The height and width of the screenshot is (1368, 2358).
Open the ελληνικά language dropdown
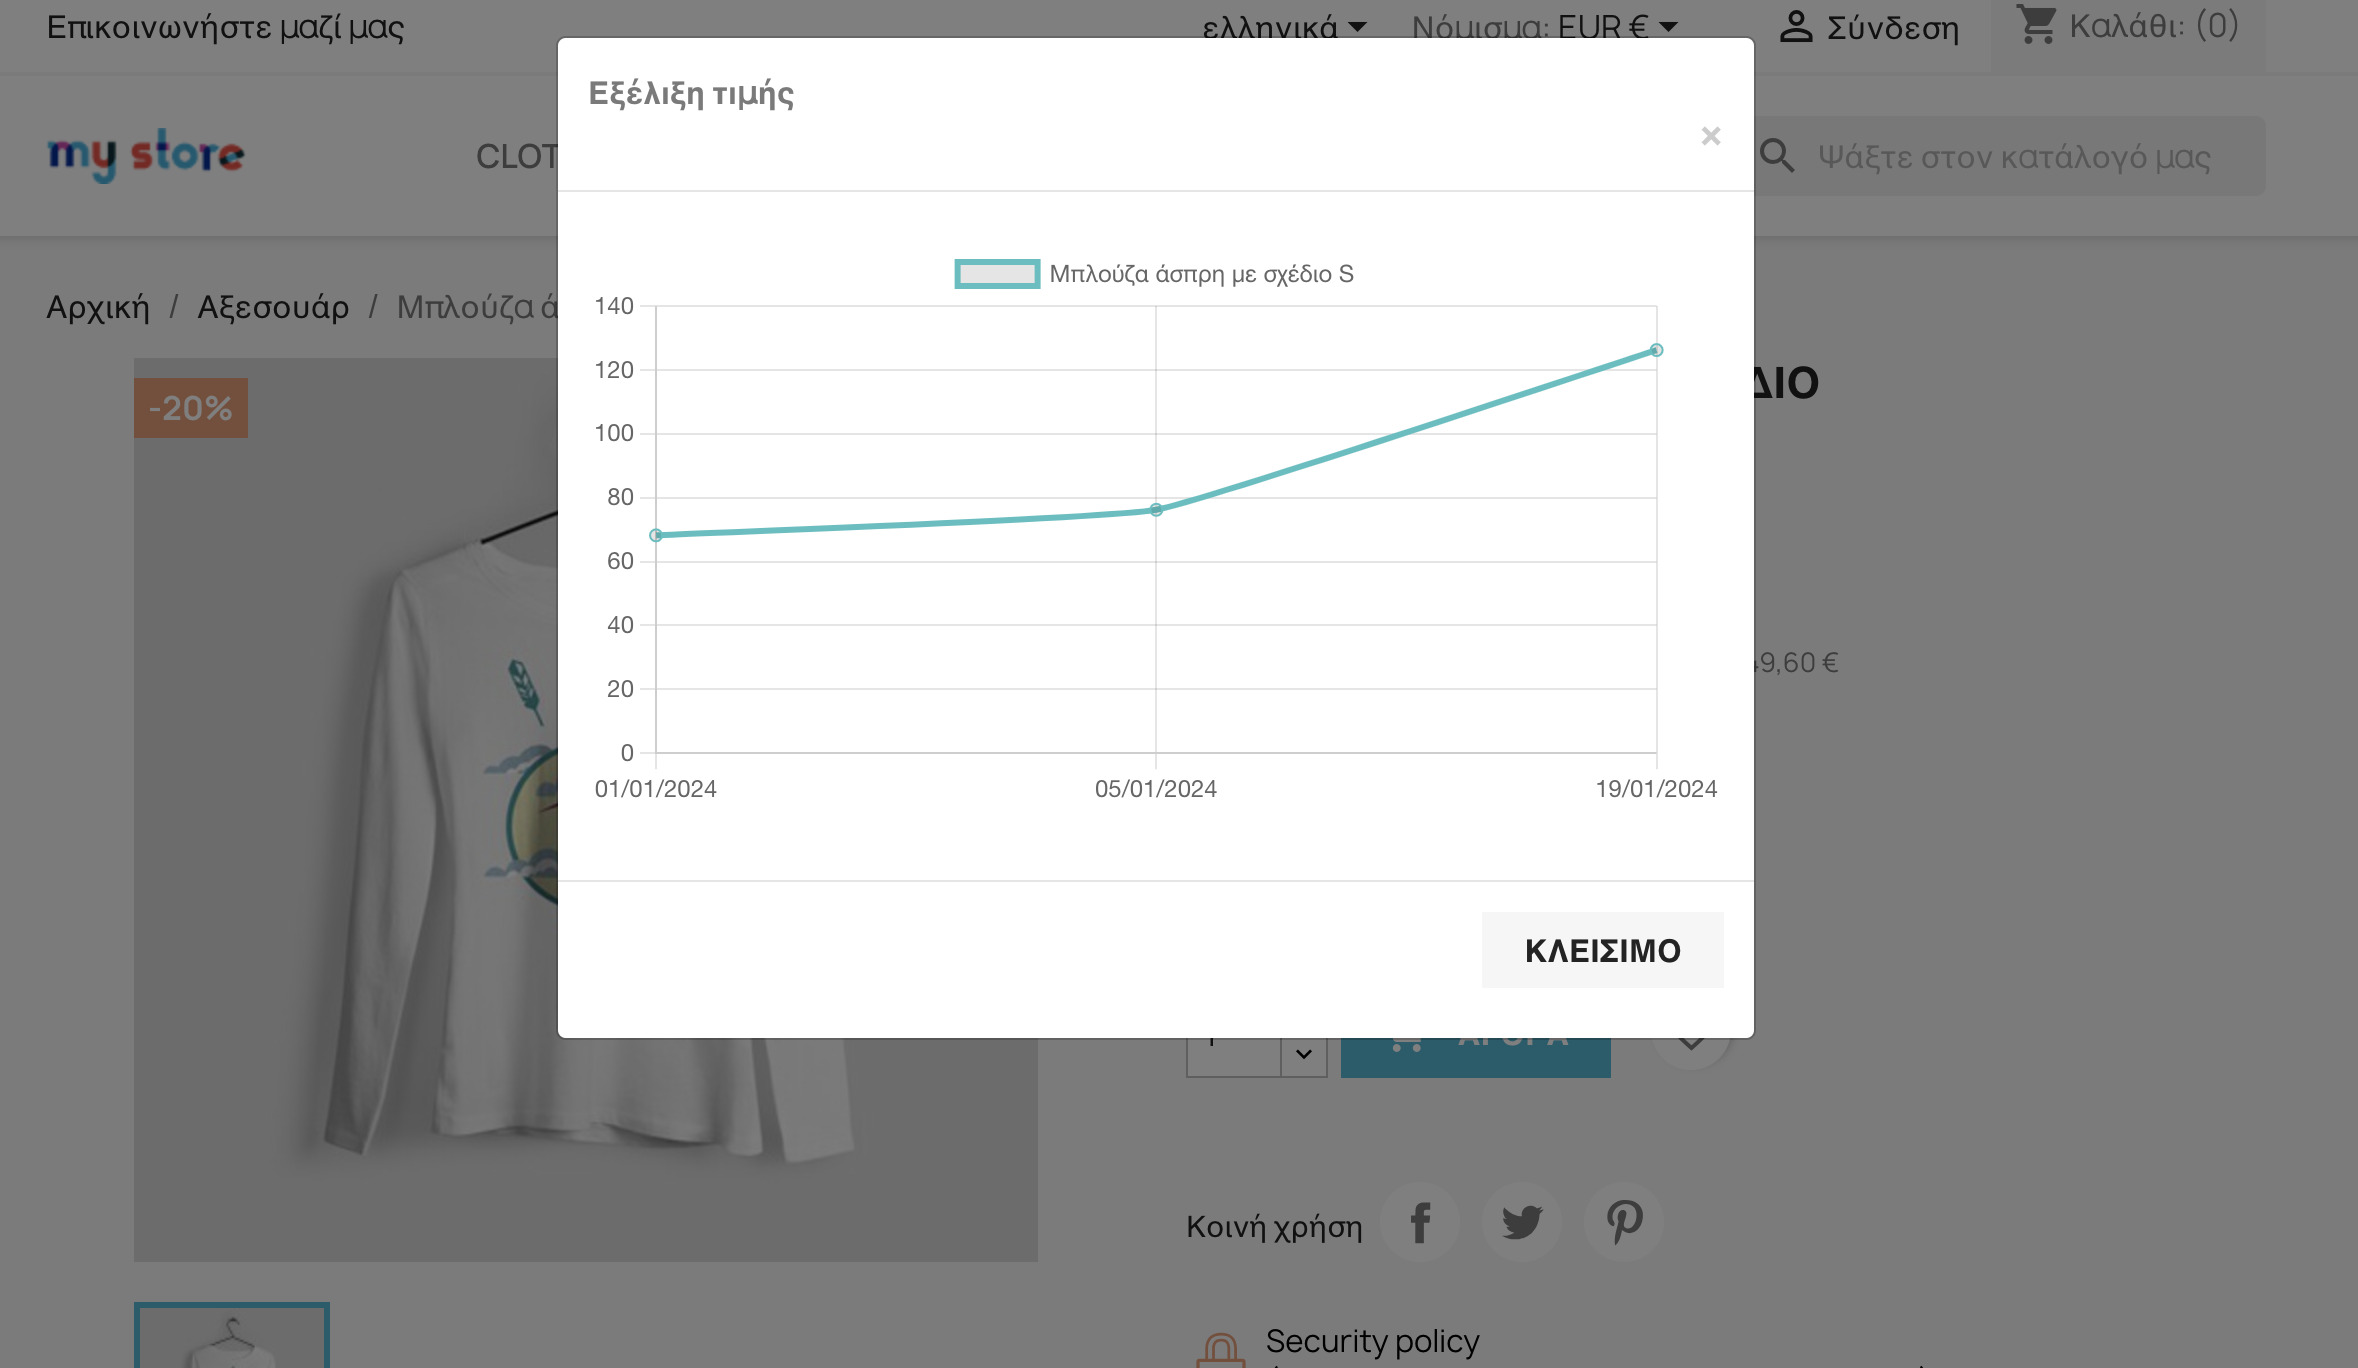[x=1284, y=27]
